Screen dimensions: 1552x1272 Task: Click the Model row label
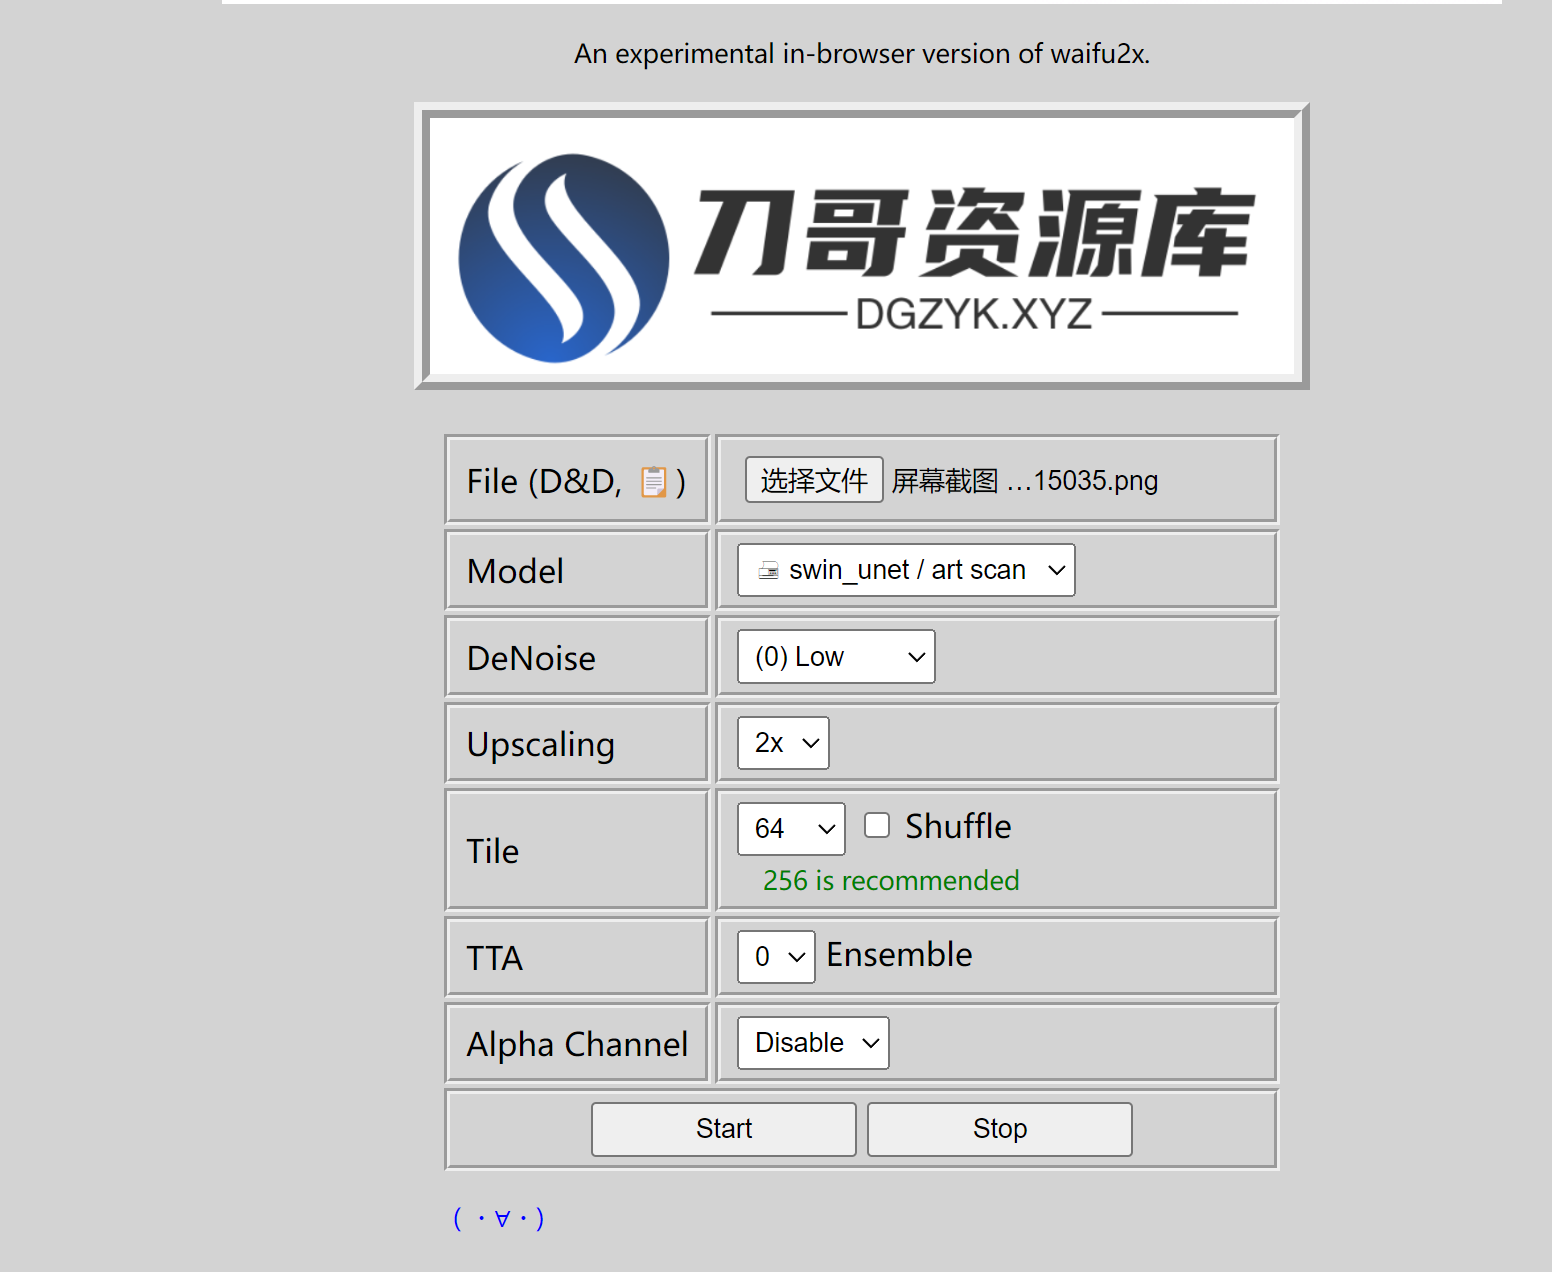coord(515,571)
